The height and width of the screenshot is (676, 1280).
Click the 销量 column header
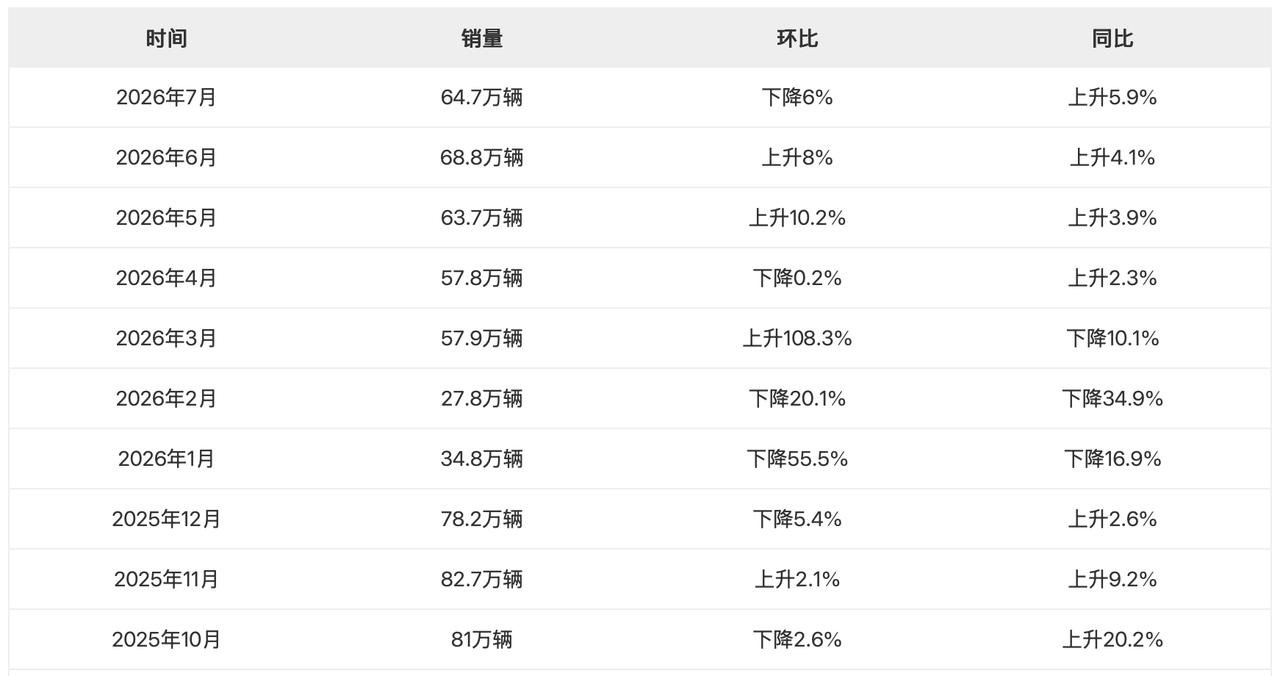point(482,38)
